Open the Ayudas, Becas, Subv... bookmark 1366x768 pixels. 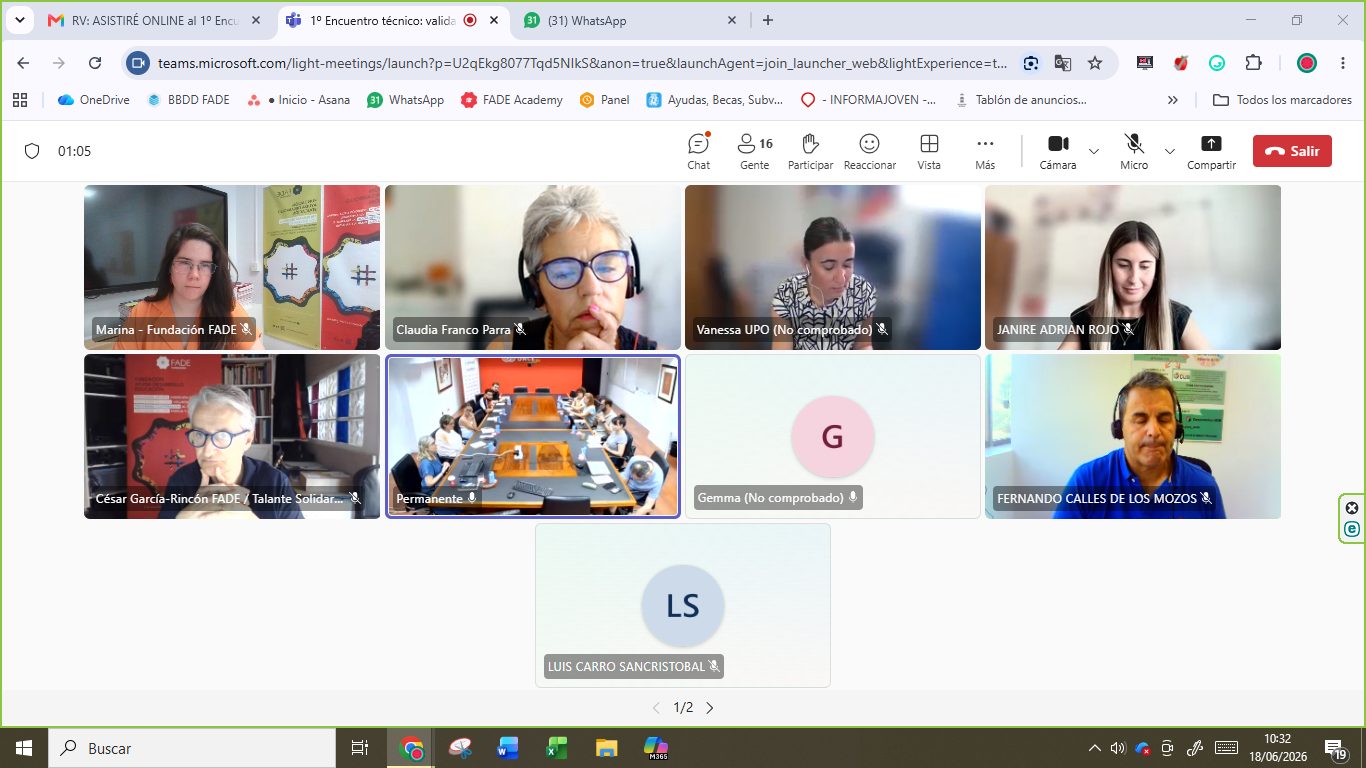click(714, 100)
